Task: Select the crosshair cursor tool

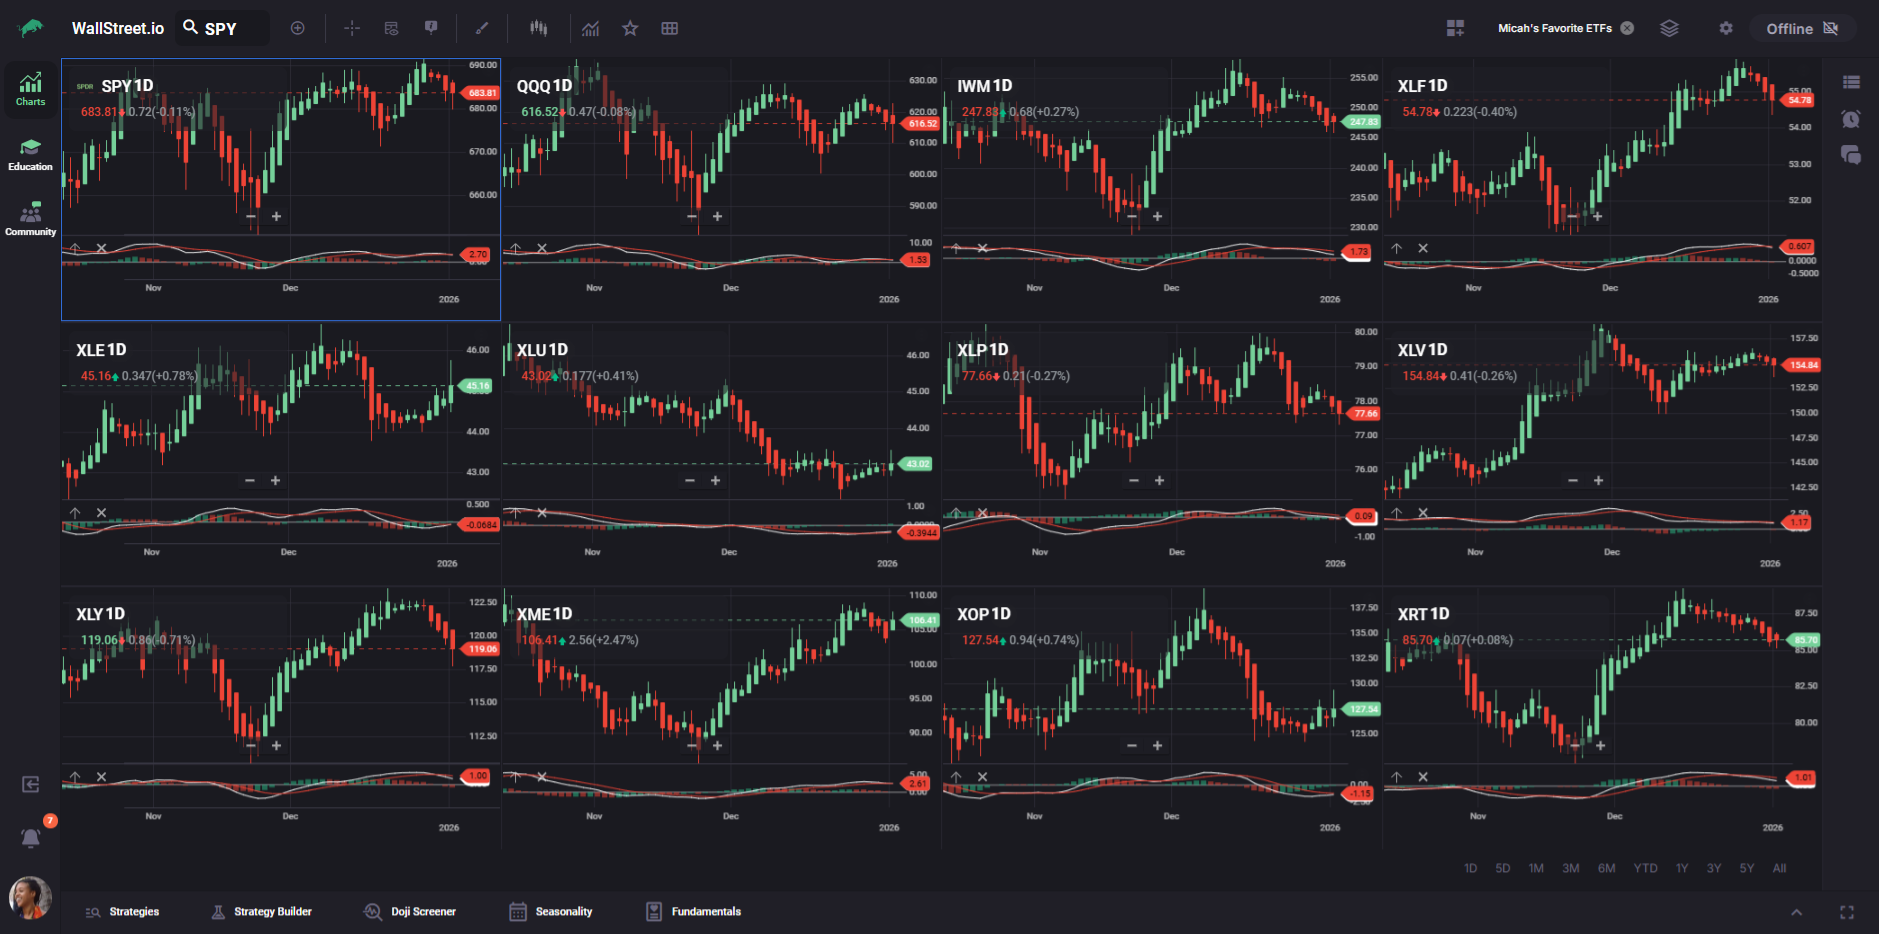Action: point(352,28)
